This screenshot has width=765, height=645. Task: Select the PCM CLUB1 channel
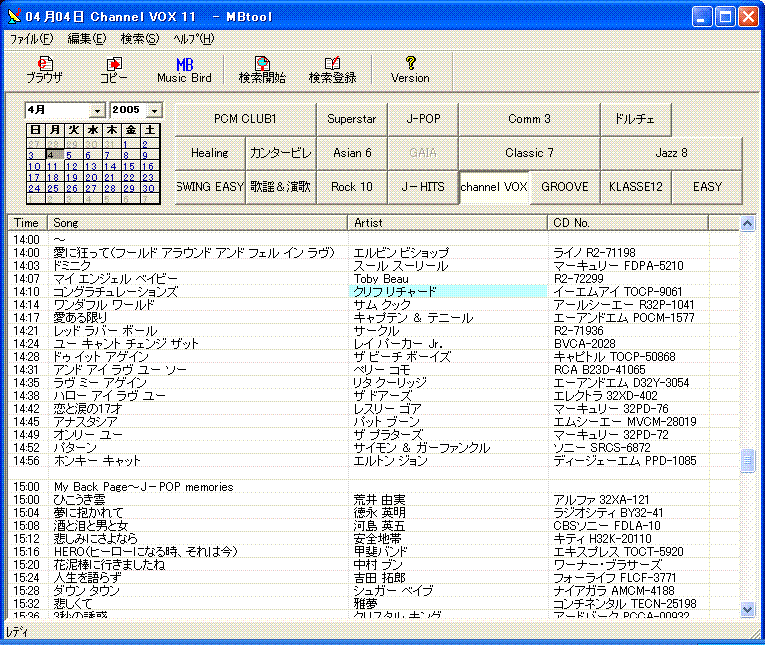coord(245,119)
